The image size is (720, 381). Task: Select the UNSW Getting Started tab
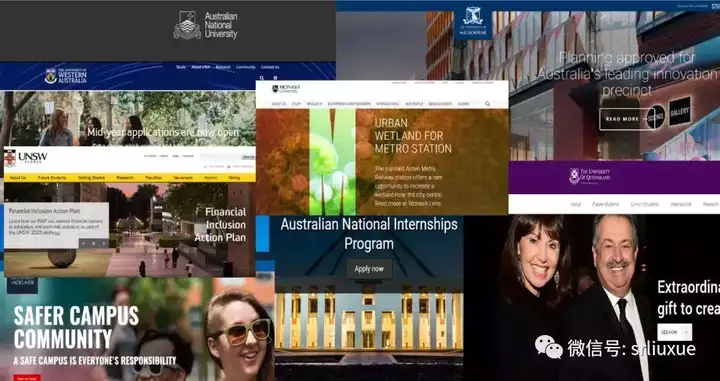click(91, 178)
